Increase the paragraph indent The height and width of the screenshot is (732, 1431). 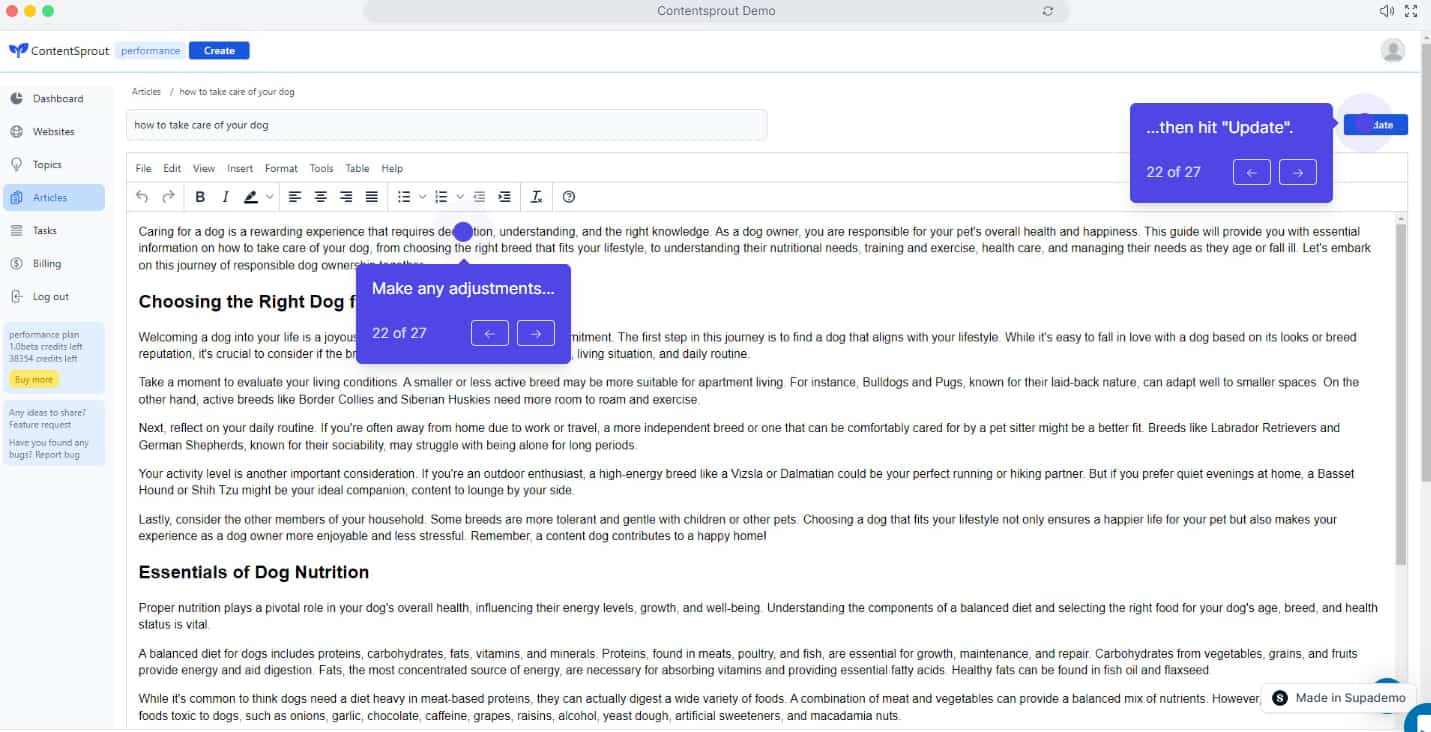click(505, 196)
